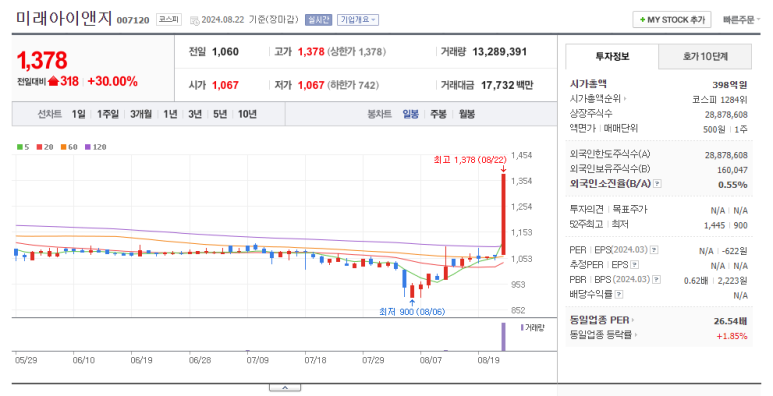Click the 52주최고 최저 values 1,445 900

(726, 225)
